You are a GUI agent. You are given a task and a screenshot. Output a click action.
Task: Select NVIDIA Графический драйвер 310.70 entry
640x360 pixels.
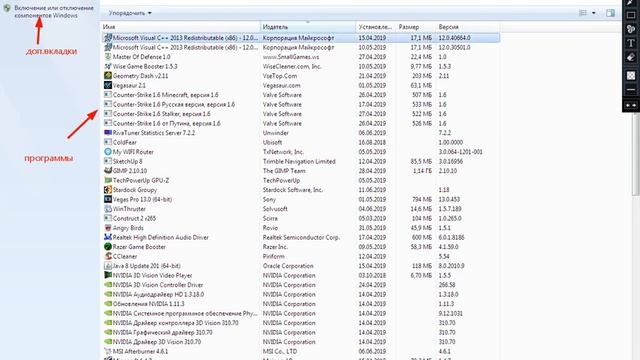(x=300, y=332)
